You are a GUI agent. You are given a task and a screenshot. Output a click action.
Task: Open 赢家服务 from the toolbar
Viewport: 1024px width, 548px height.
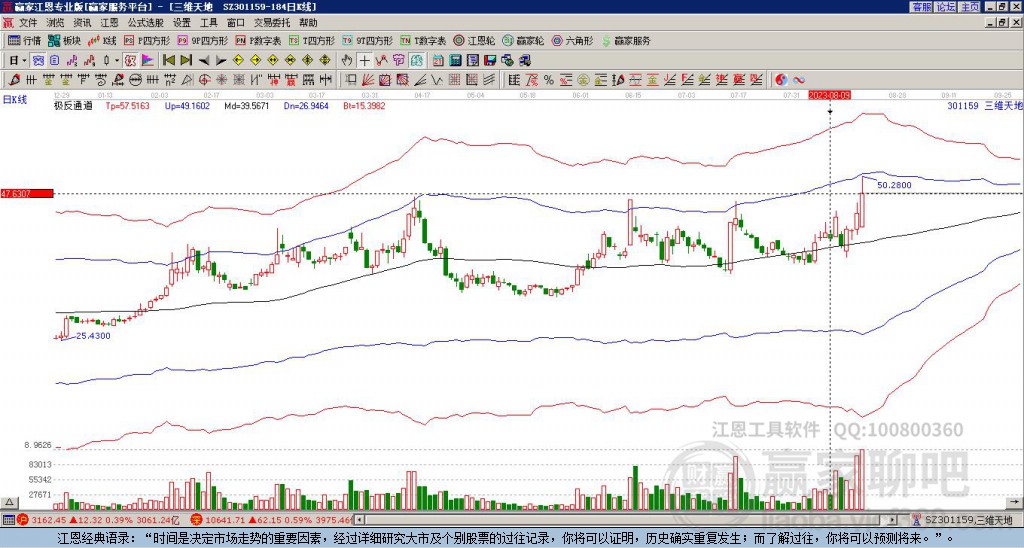coord(626,40)
